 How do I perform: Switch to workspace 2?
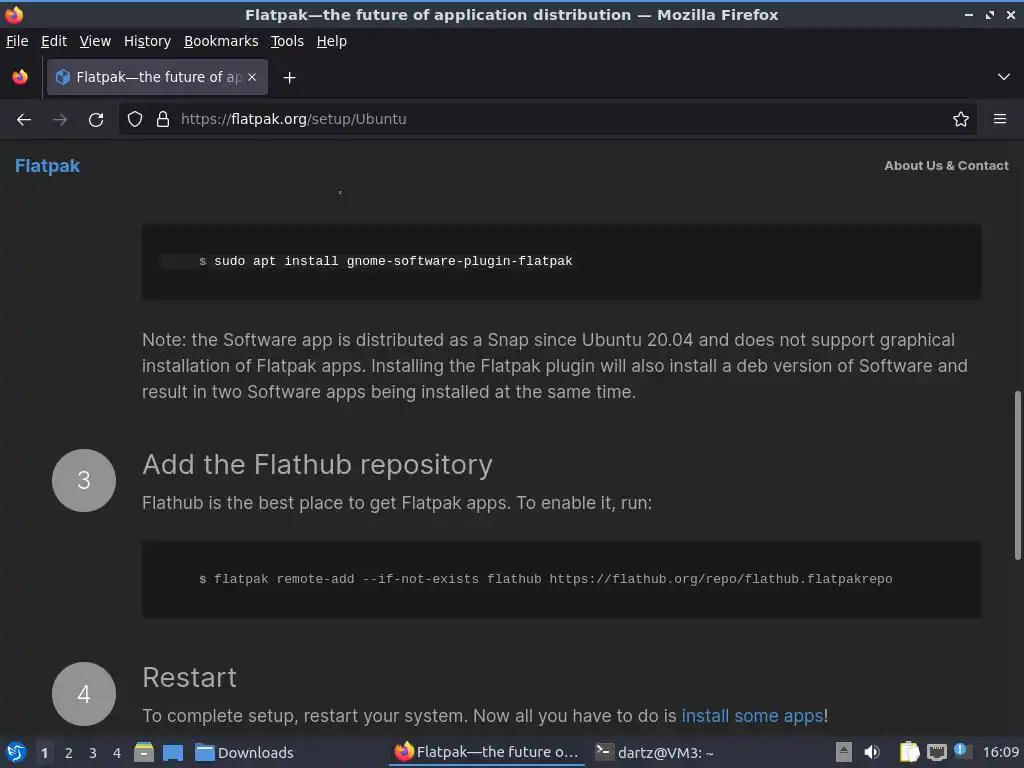(x=69, y=752)
